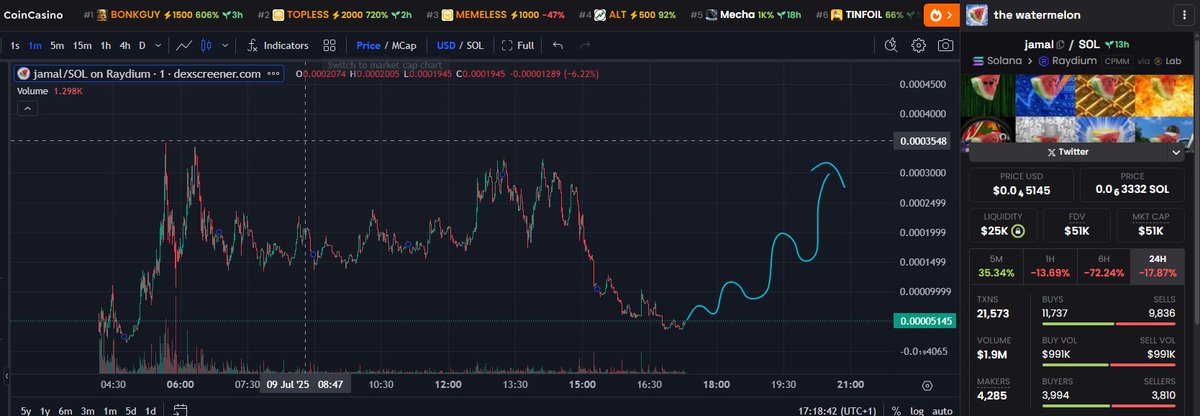The image size is (1200, 416).
Task: Collapse the indicator legend chevron
Action: (x=29, y=106)
